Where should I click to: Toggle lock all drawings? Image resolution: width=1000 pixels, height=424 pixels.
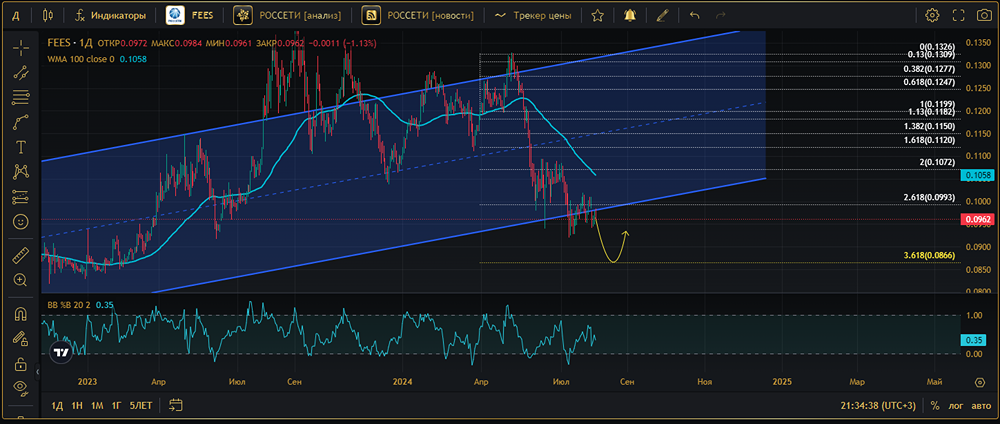click(21, 363)
